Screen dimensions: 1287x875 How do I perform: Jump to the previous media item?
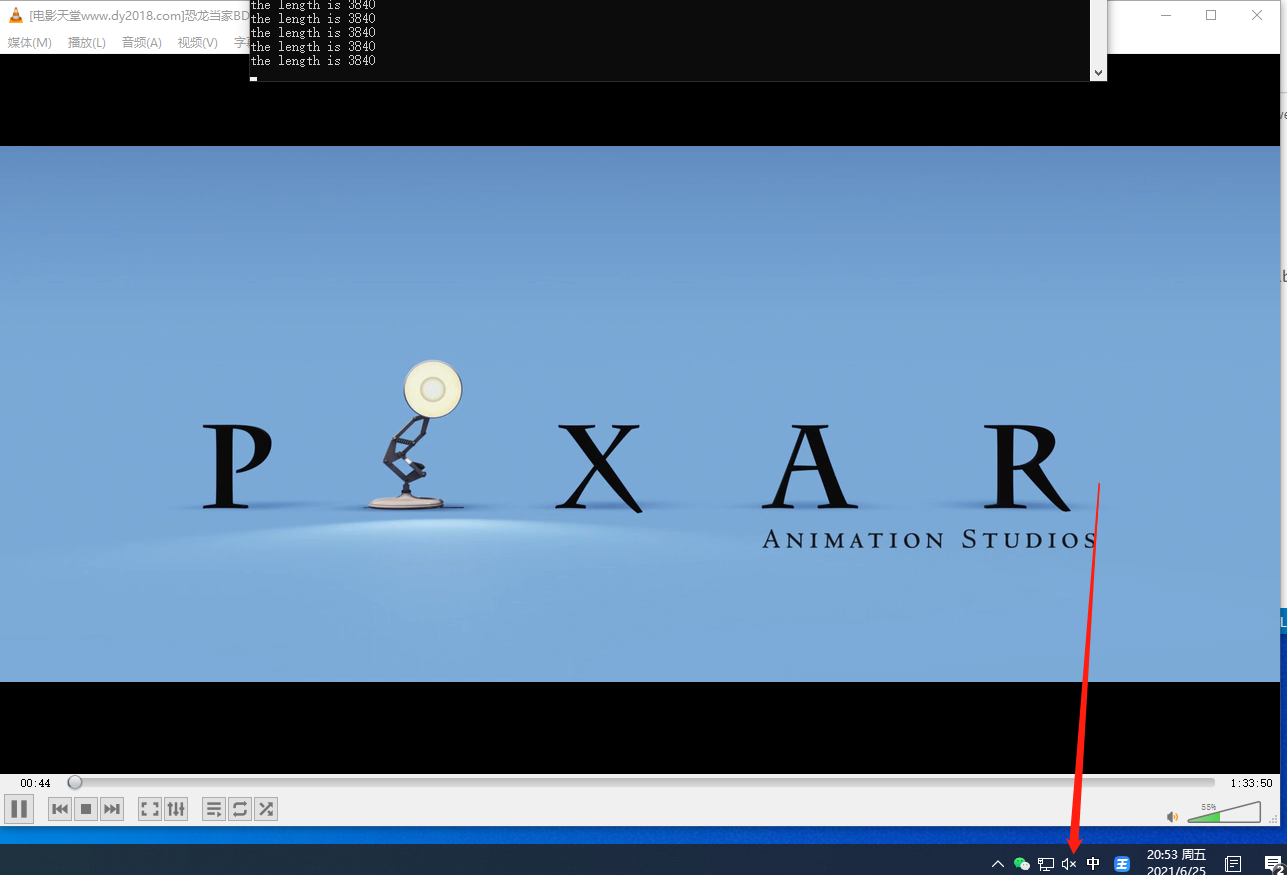pos(60,809)
